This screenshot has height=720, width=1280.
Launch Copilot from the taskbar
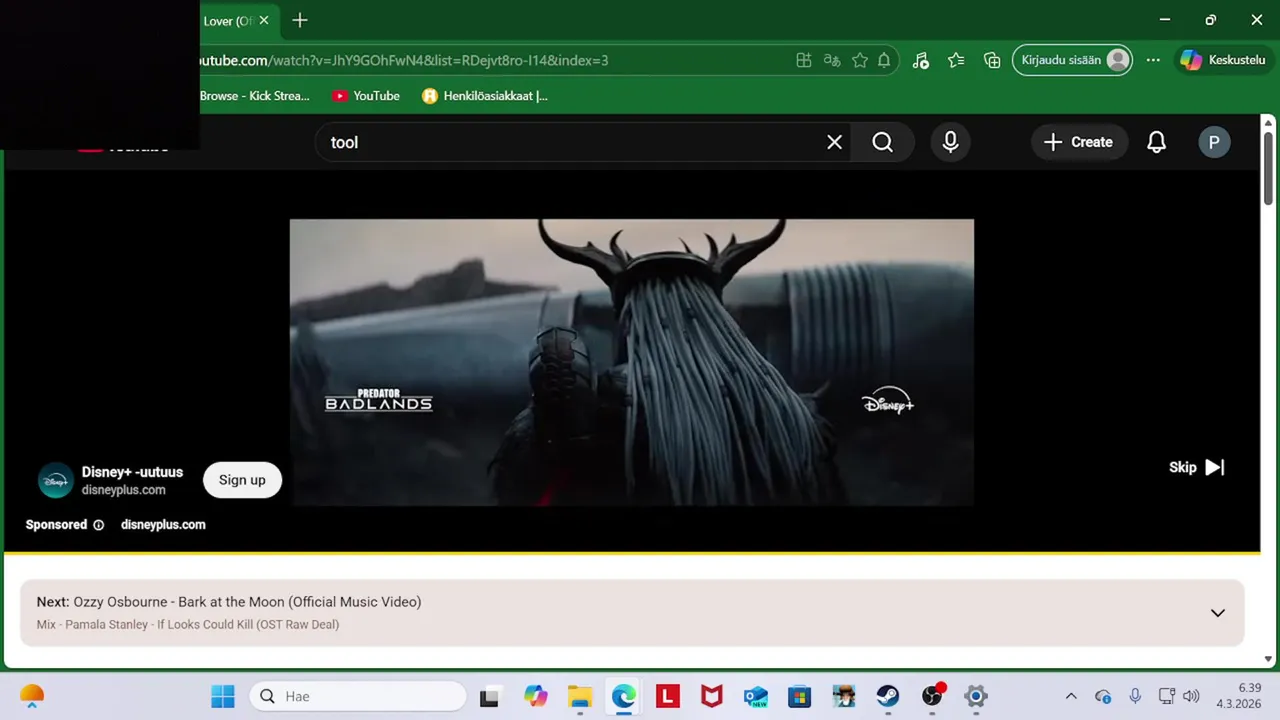[536, 697]
